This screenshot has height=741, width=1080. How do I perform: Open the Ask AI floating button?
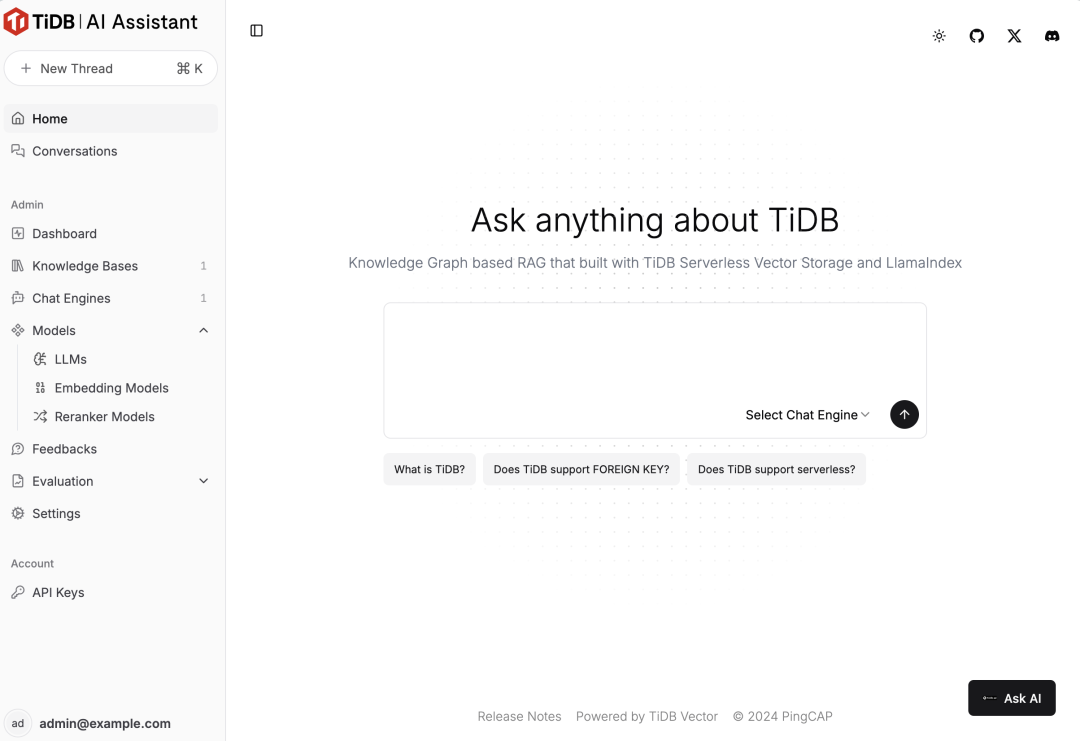[x=1011, y=698]
